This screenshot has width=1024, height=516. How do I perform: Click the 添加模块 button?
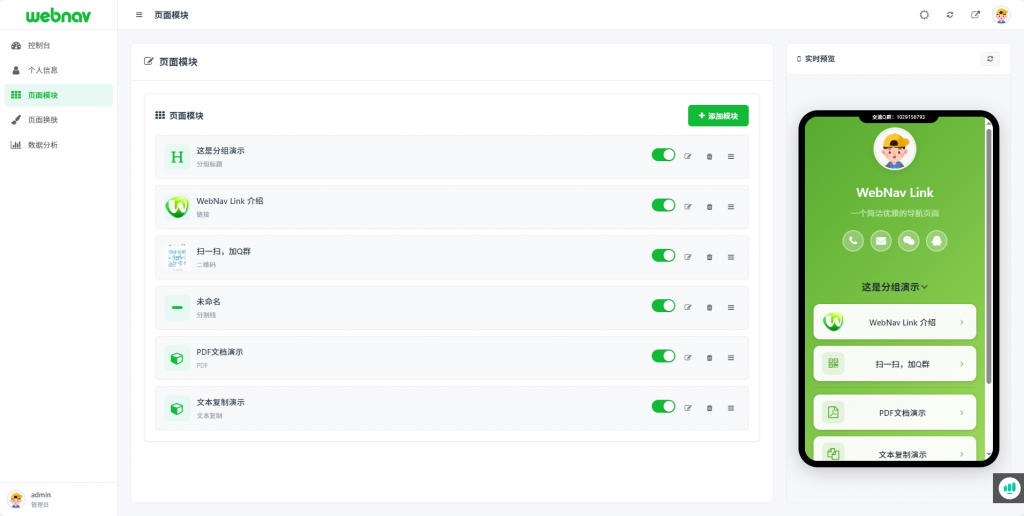pos(718,116)
